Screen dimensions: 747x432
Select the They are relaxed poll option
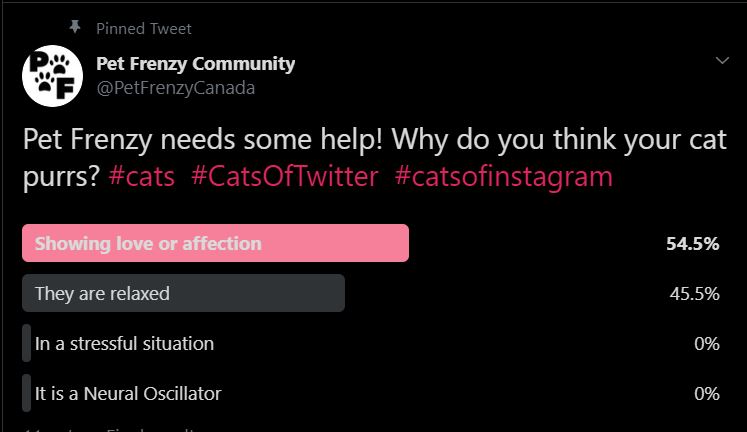tap(183, 293)
